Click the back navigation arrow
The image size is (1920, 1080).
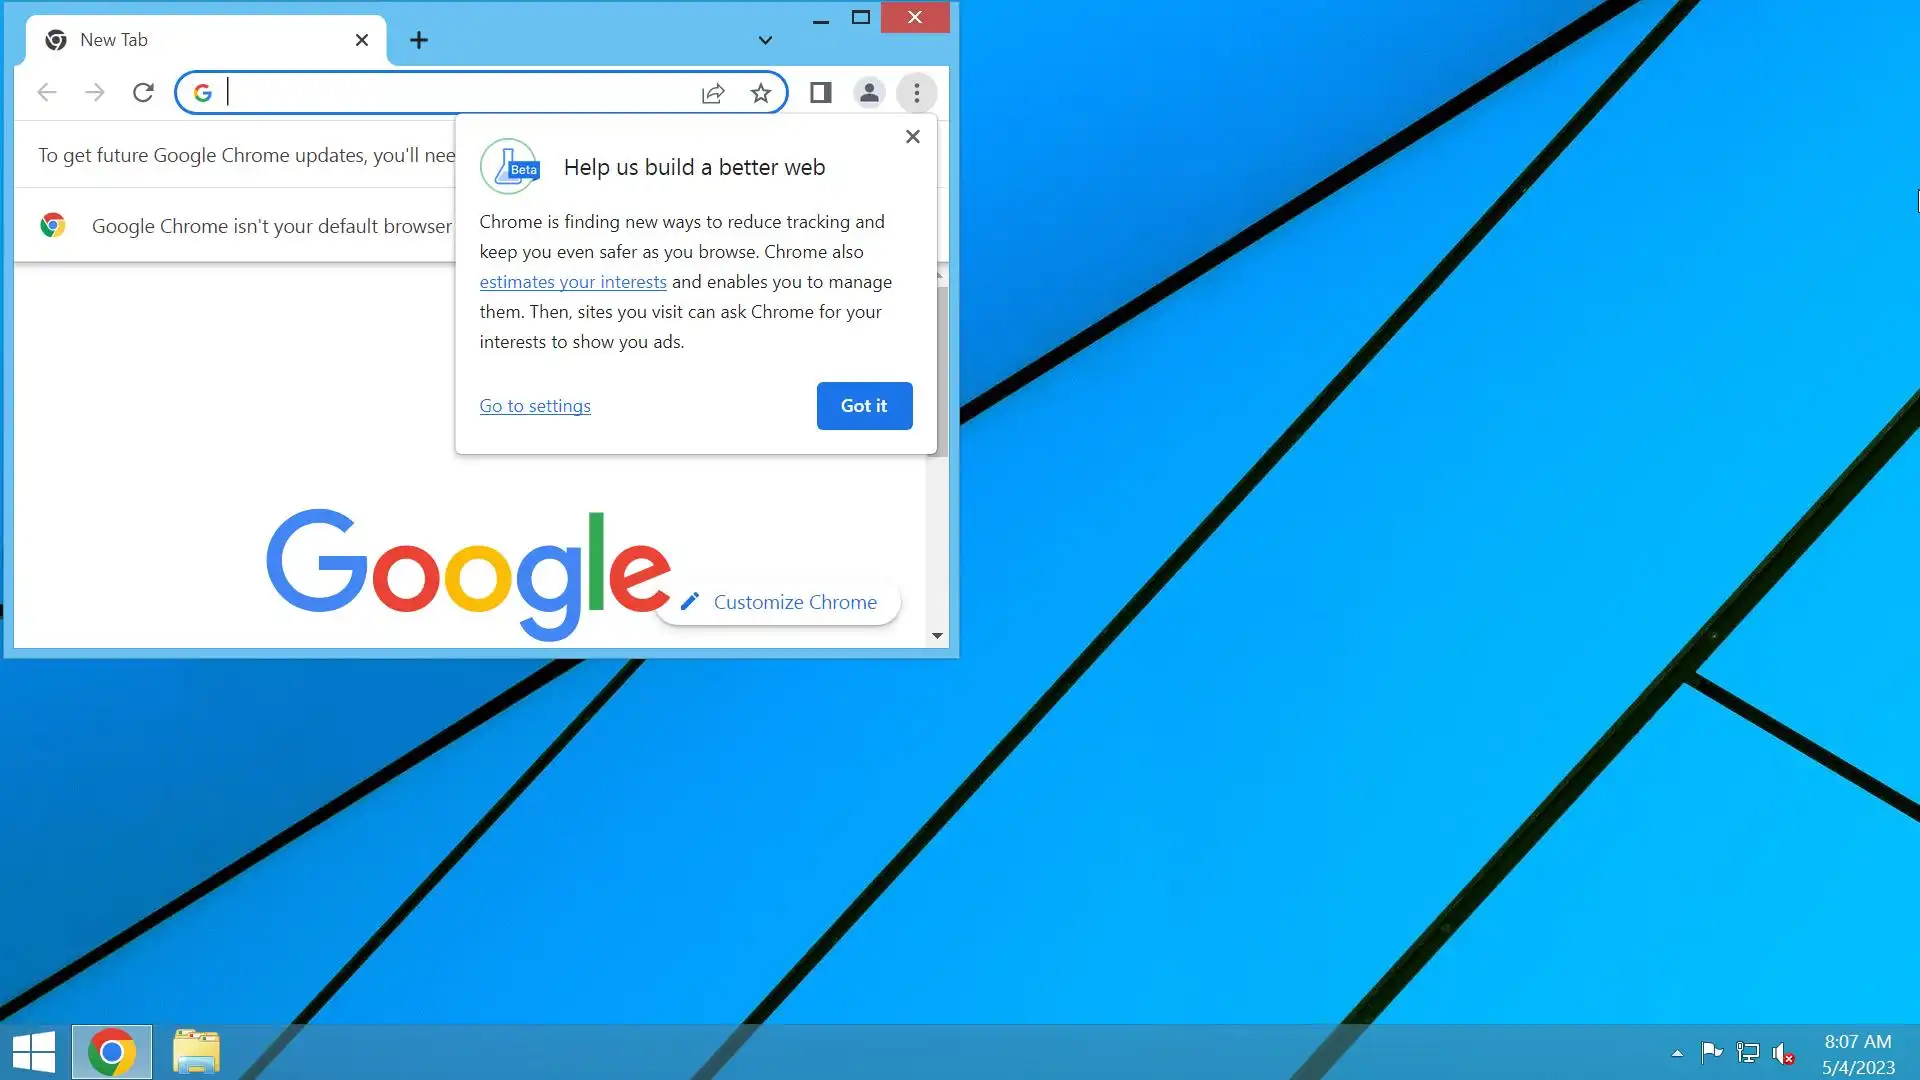47,93
